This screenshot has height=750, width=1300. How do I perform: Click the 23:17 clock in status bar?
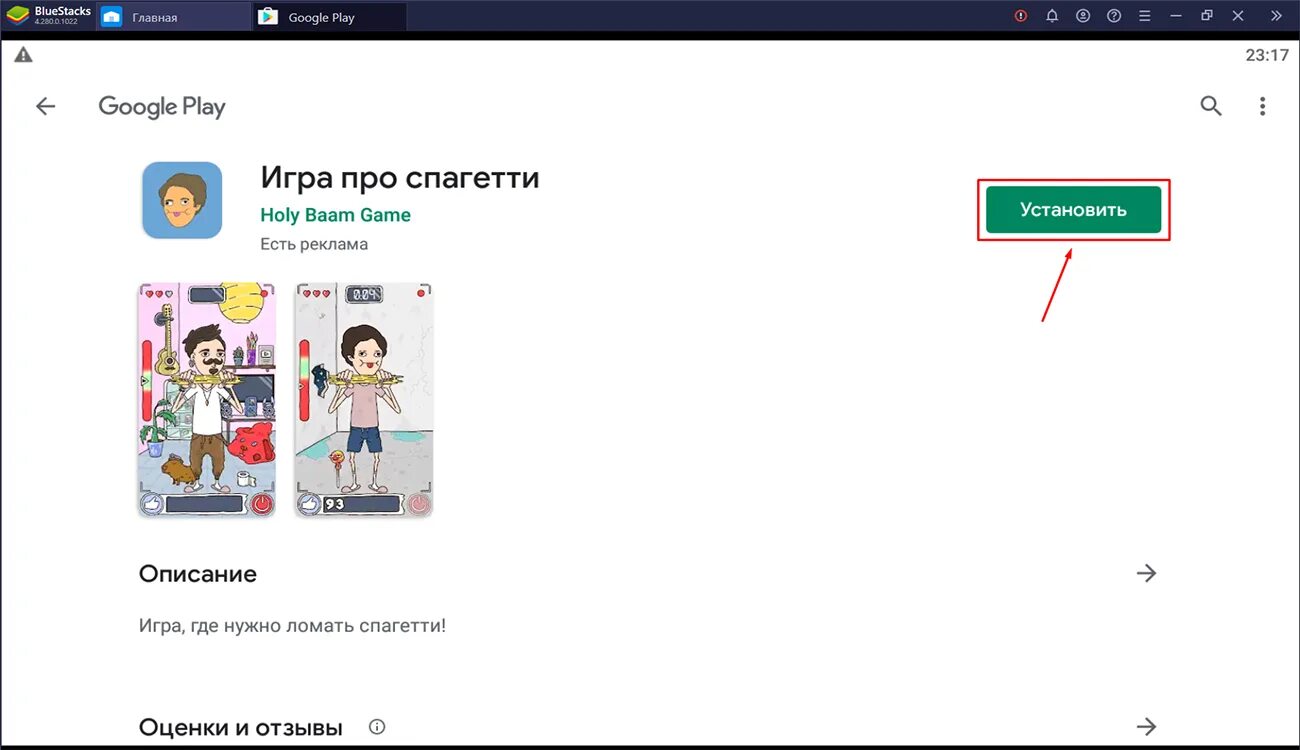pos(1267,56)
